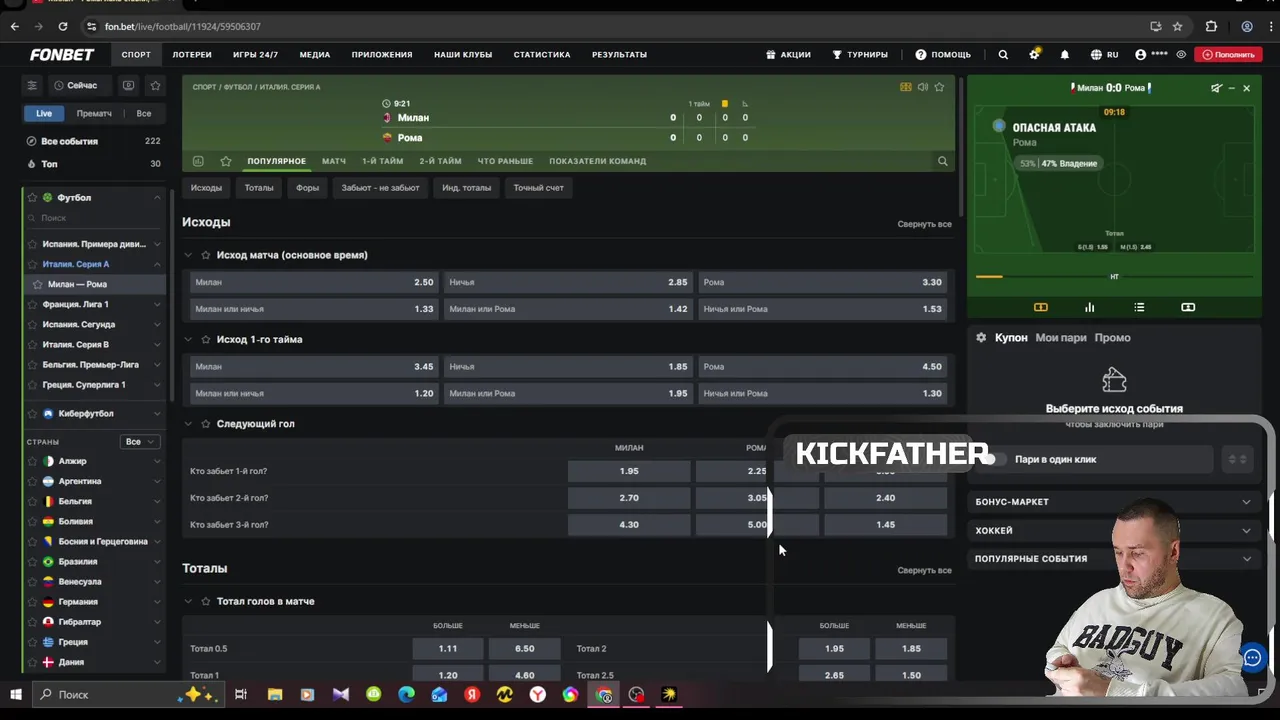The image size is (1280, 720).
Task: Collapse Тотал голов в матче market
Action: coord(188,602)
